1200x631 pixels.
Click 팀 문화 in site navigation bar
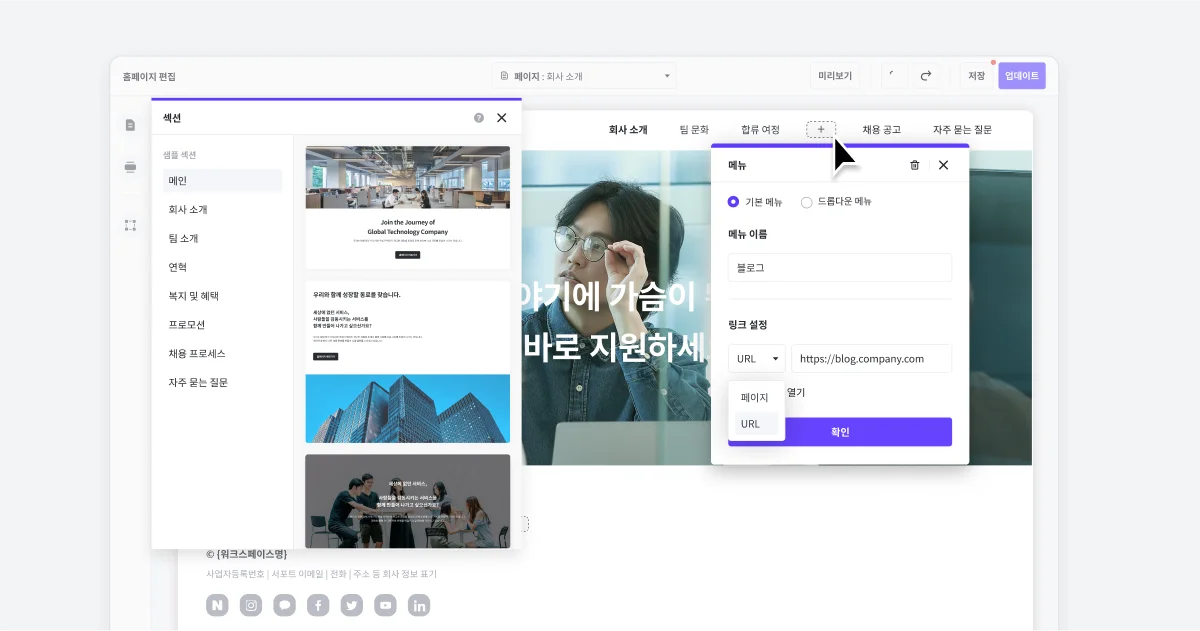(x=694, y=130)
